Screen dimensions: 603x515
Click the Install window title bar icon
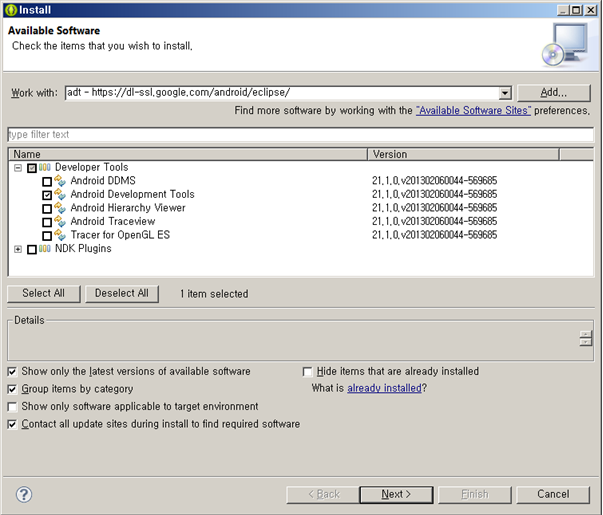11,10
